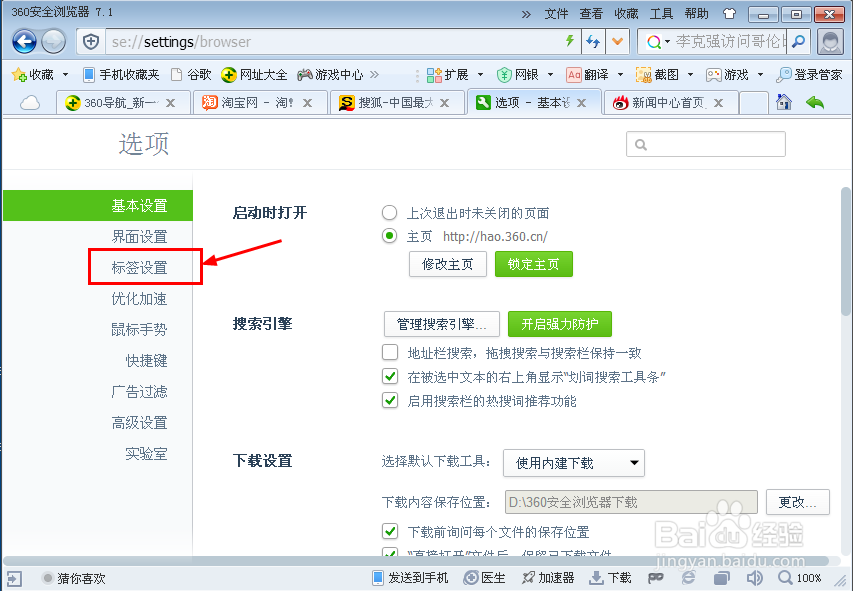Screen dimensions: 853x591
Task: Click the shield security icon in address bar
Action: click(x=90, y=41)
